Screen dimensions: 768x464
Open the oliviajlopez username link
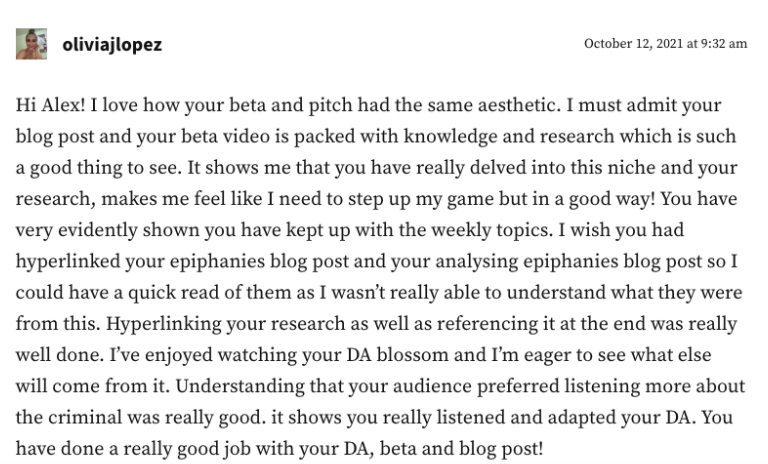(111, 45)
